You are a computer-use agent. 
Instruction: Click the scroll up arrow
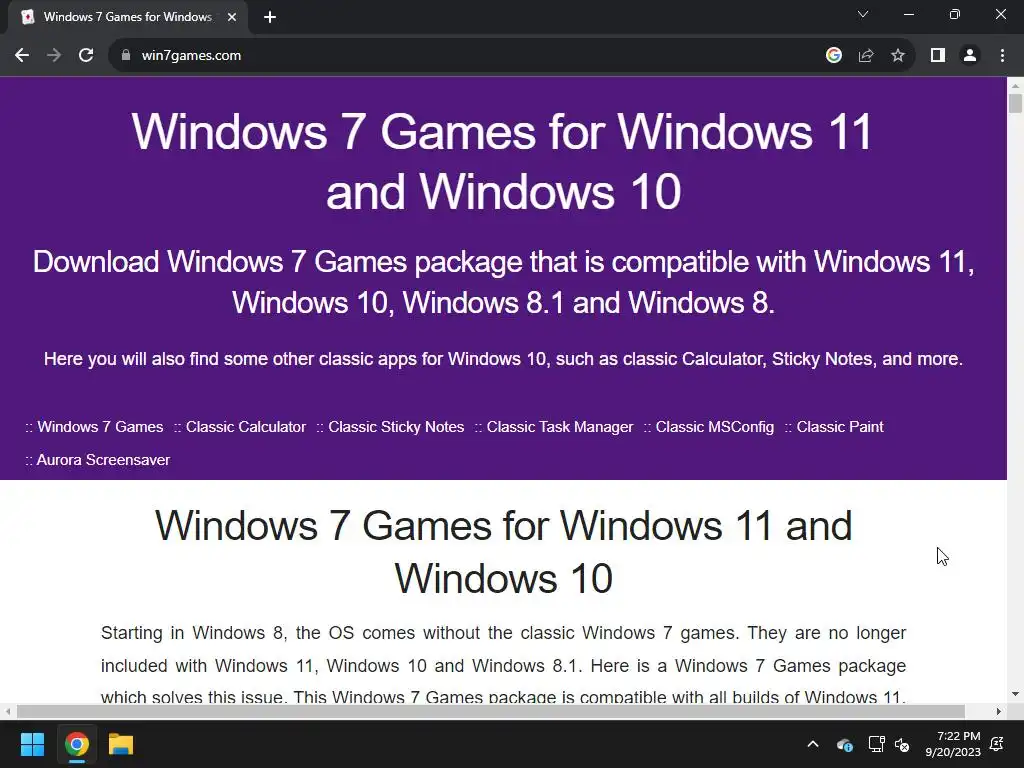1015,85
